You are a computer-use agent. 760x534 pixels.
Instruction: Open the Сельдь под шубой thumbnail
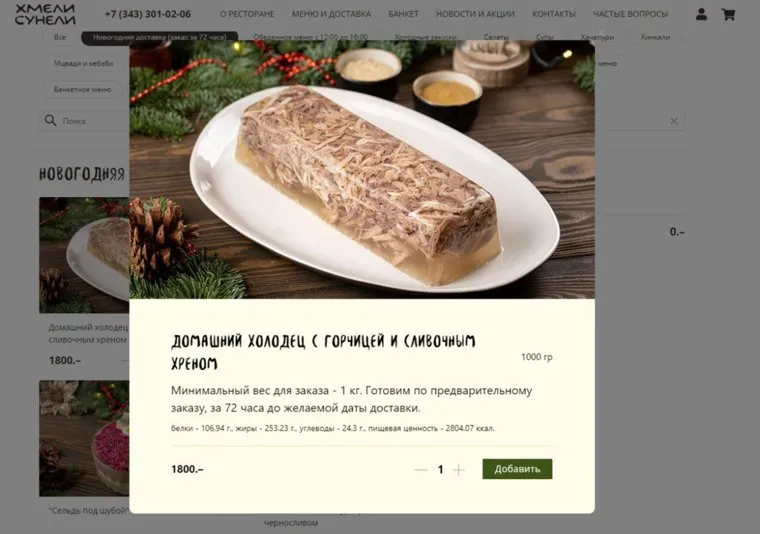[84, 438]
